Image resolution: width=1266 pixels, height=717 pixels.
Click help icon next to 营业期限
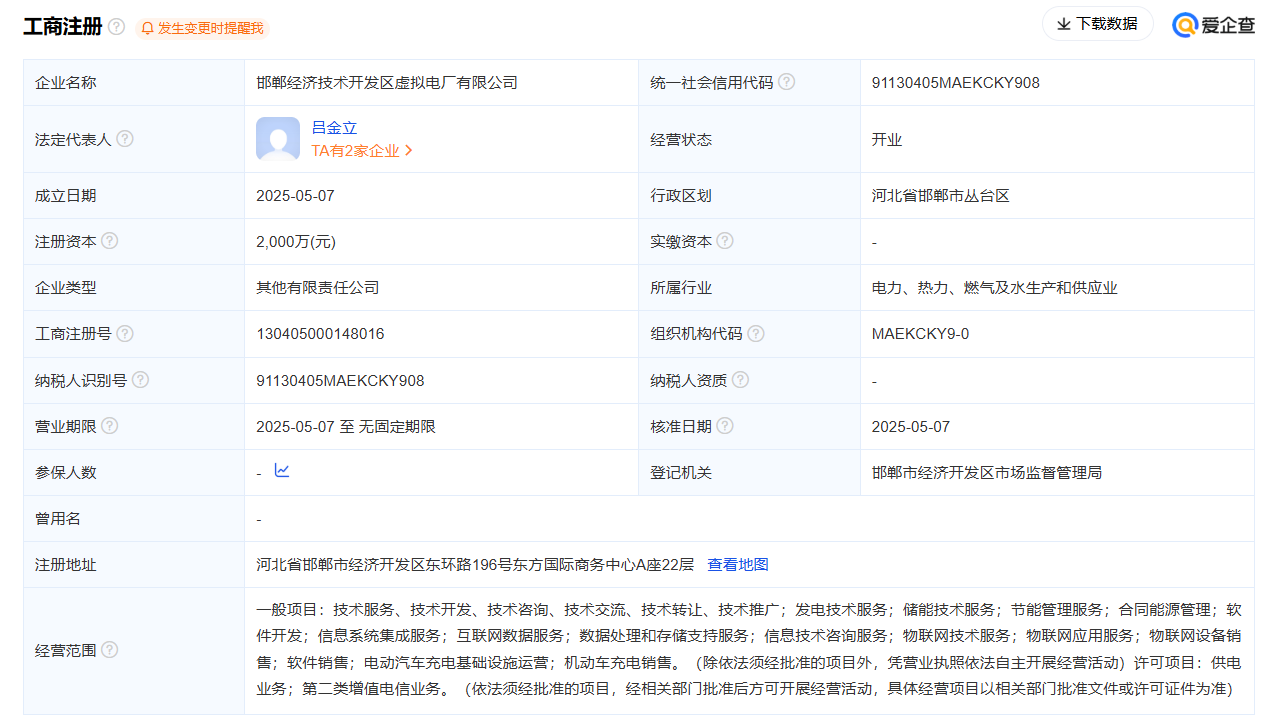coord(110,426)
